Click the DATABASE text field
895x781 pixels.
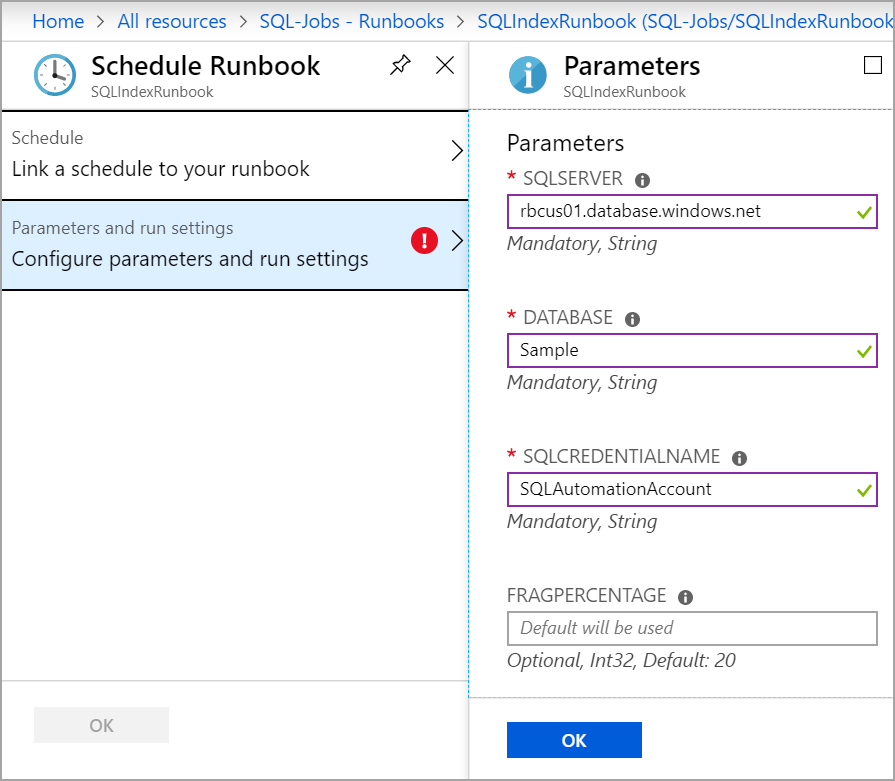coord(680,350)
